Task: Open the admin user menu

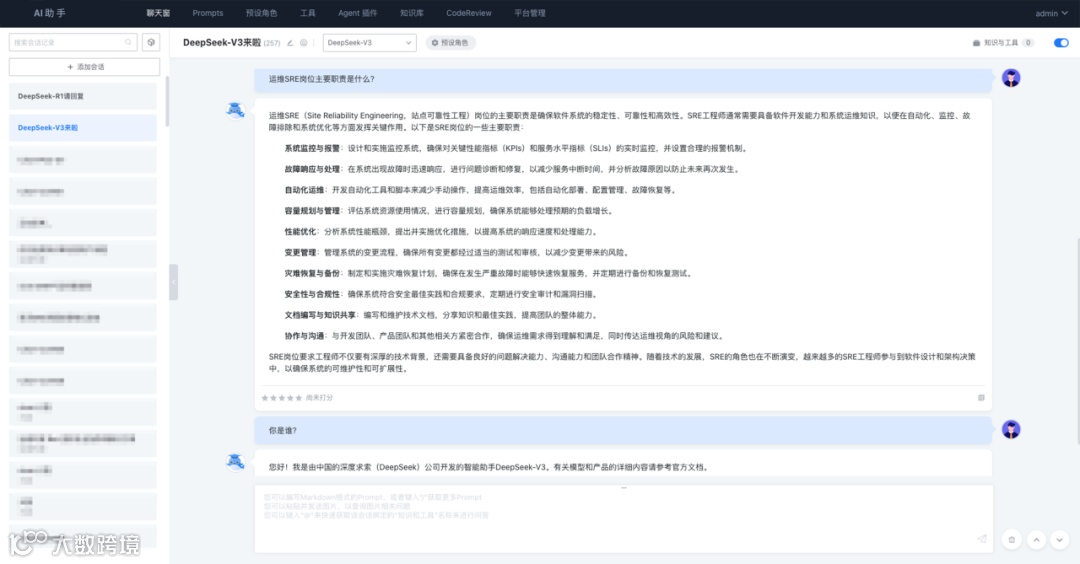Action: click(1051, 13)
